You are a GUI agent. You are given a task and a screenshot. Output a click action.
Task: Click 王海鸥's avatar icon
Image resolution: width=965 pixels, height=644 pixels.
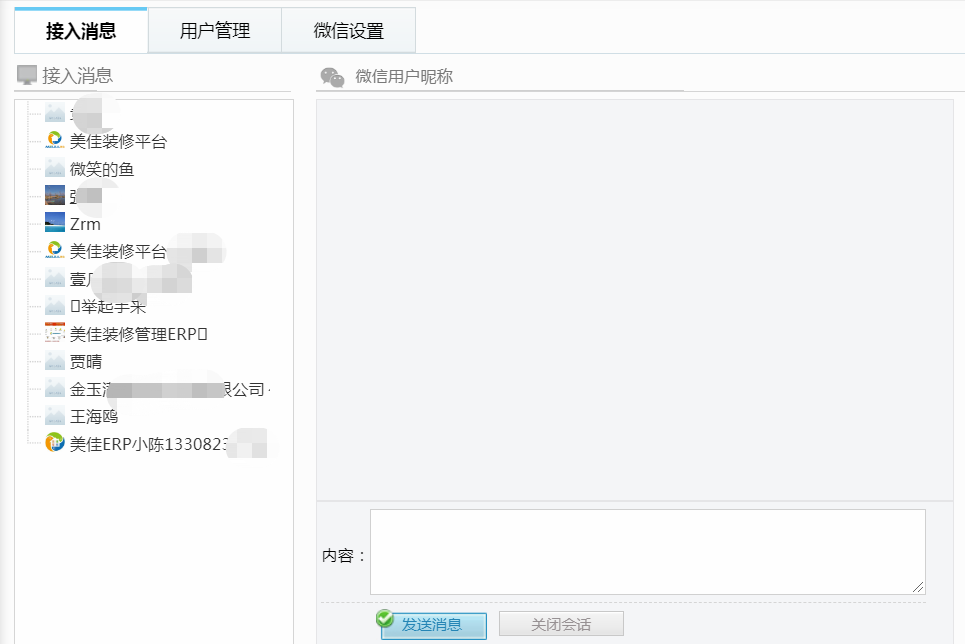(55, 415)
